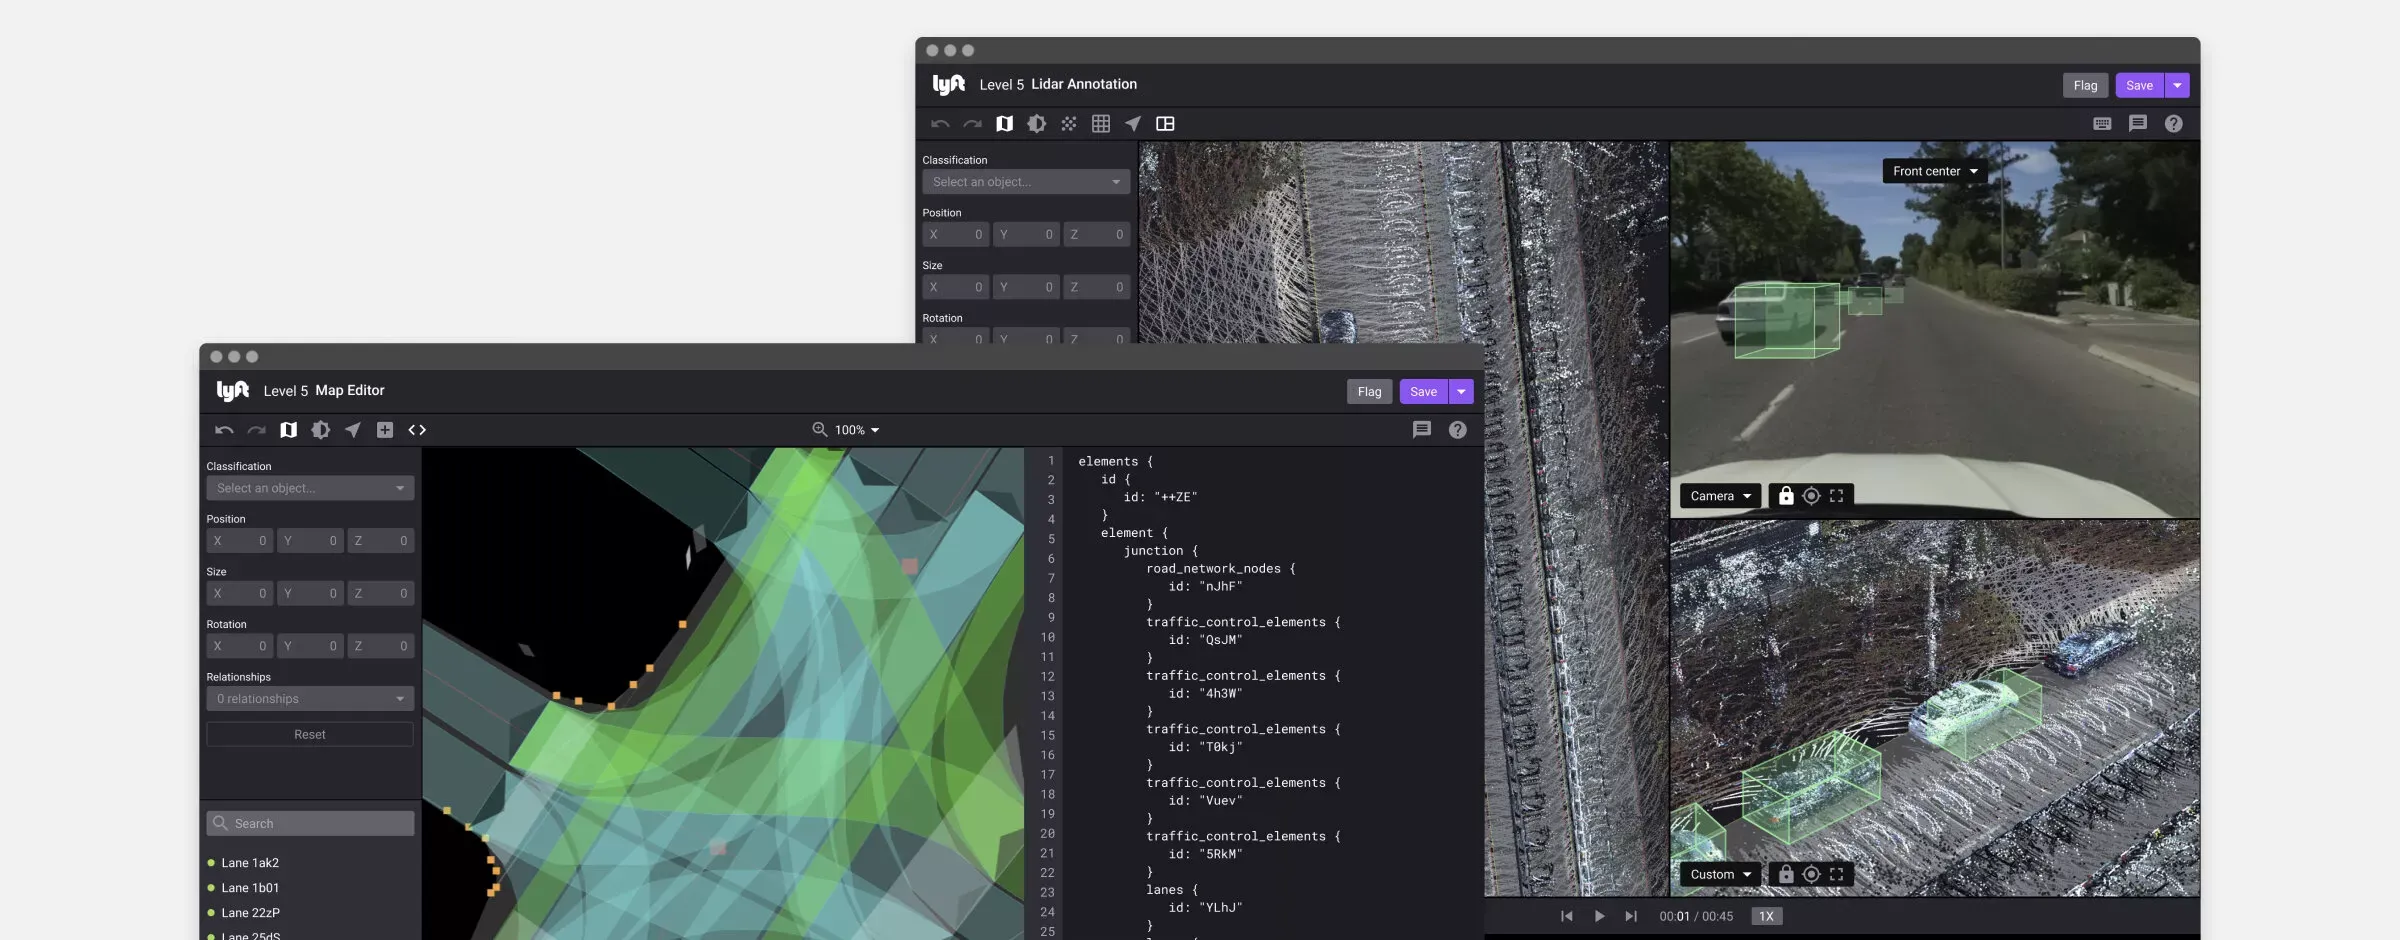The image size is (2400, 940).
Task: Click code line id "++ZE"
Action: 1160,497
